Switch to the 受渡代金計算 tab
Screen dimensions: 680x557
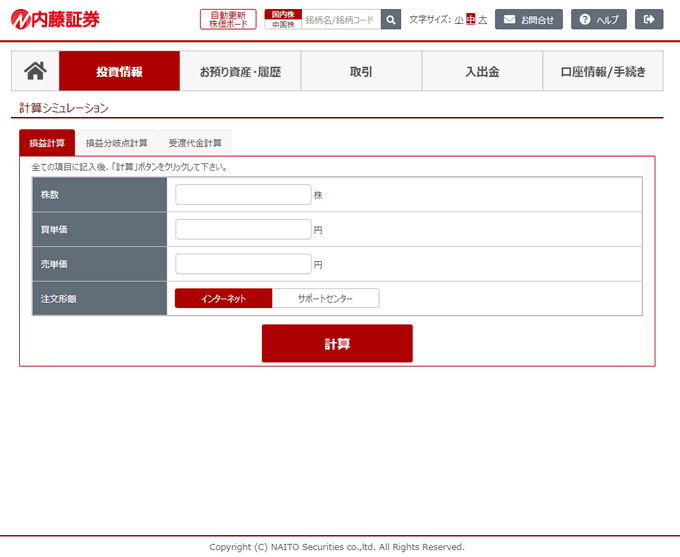[x=195, y=143]
